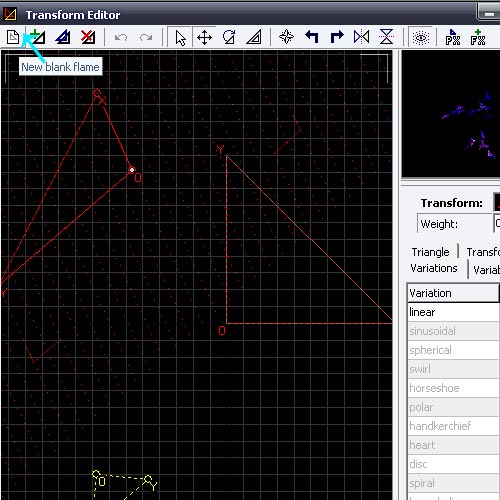Rotate triangle 90 degrees counter-clockwise
500x500 pixels.
point(312,37)
